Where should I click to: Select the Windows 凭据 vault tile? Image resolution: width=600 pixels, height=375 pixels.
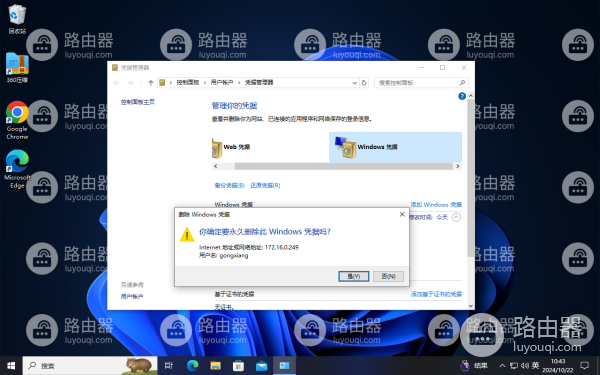(395, 147)
